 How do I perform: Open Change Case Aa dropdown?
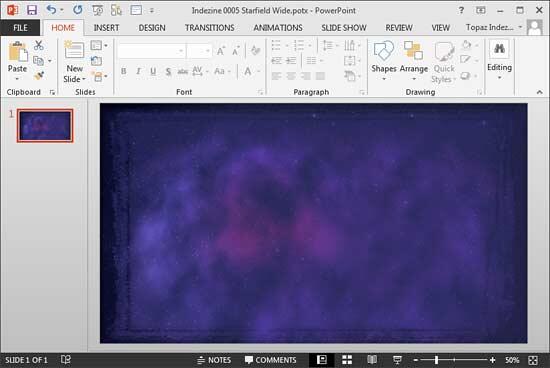tap(222, 71)
